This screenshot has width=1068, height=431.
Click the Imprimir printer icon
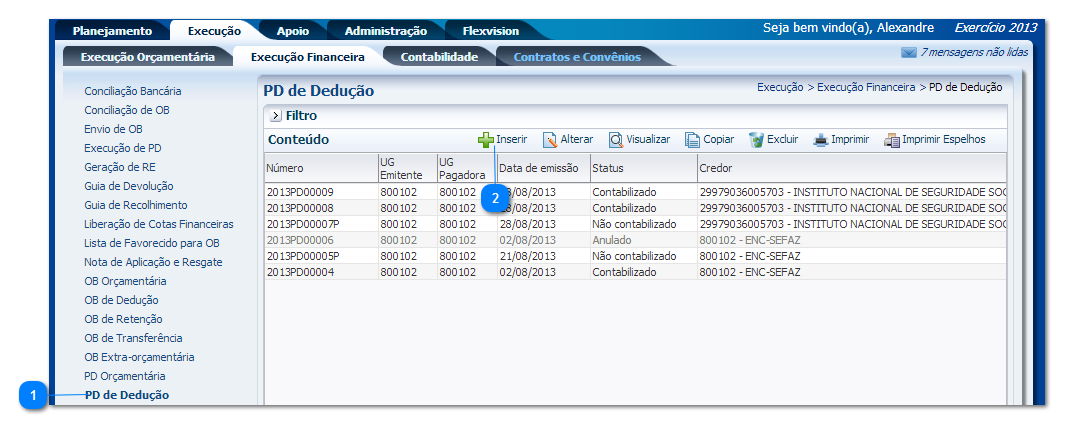tap(821, 140)
